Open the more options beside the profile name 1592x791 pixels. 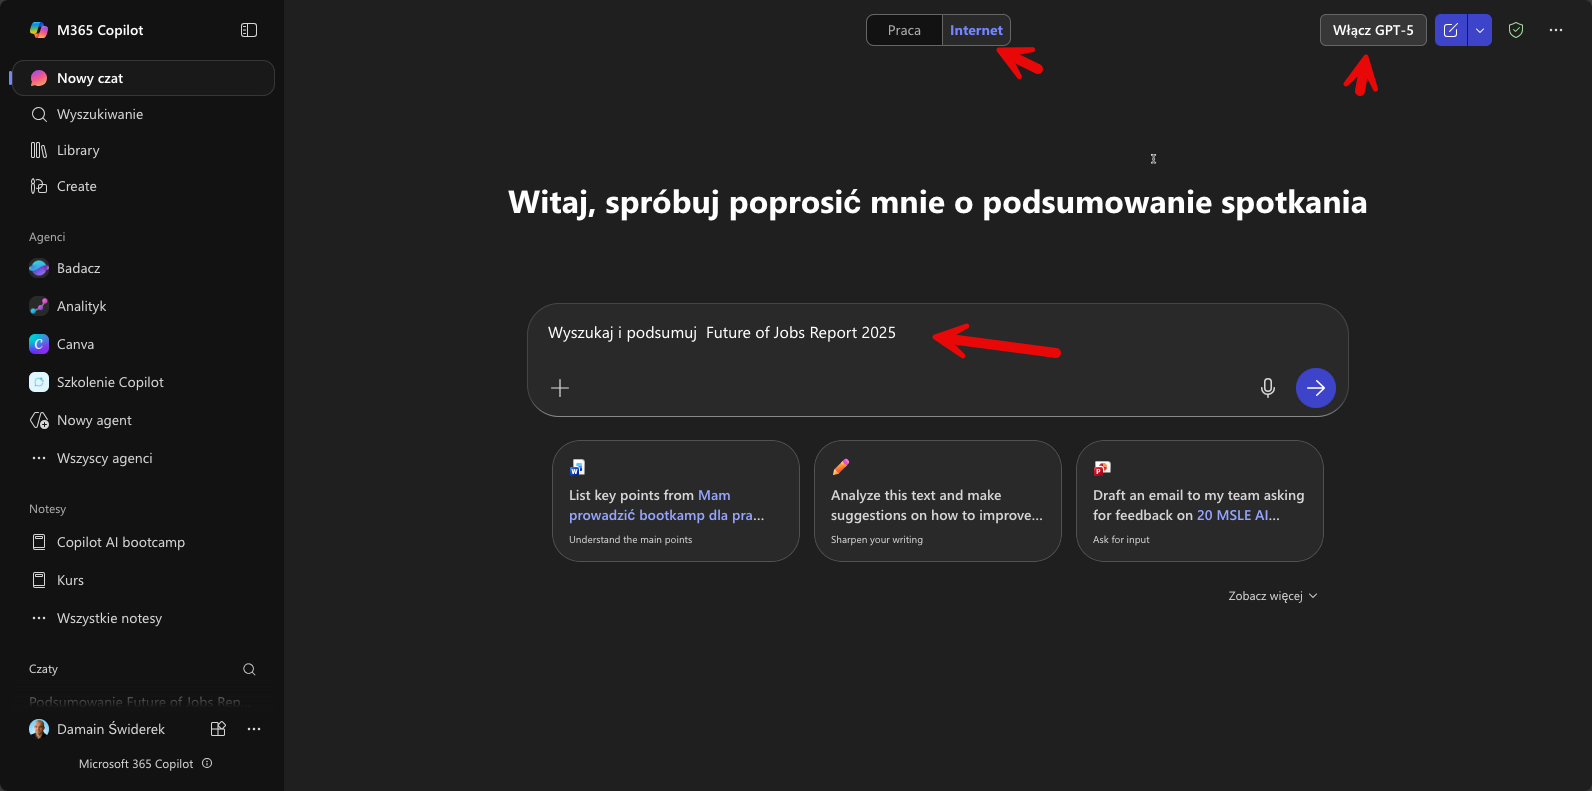[254, 729]
